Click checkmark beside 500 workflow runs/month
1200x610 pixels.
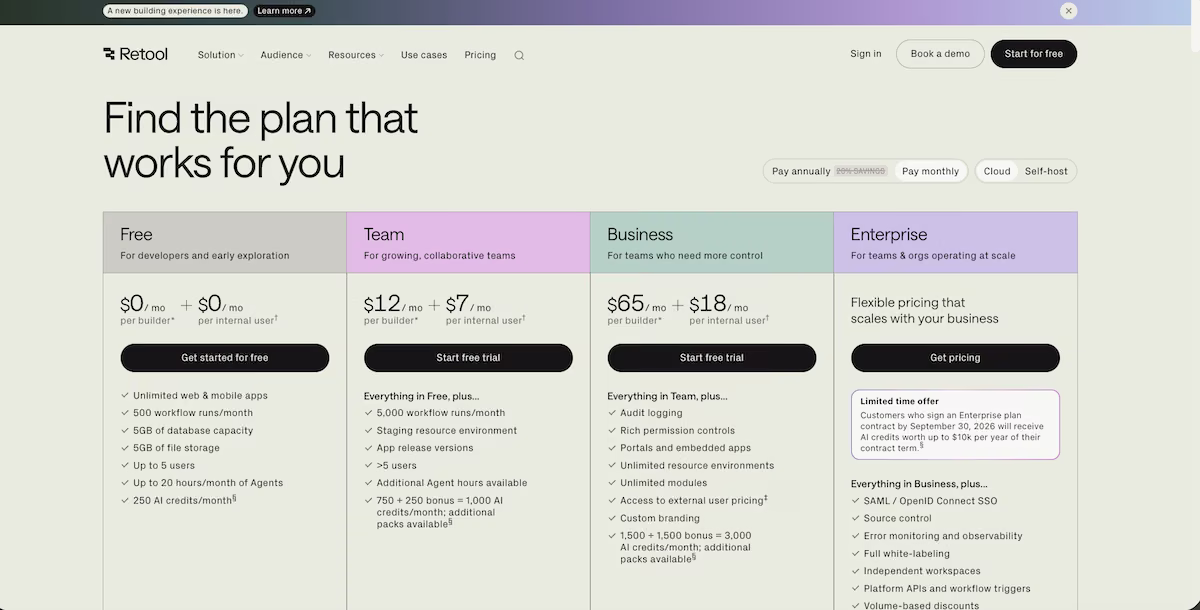tap(125, 413)
